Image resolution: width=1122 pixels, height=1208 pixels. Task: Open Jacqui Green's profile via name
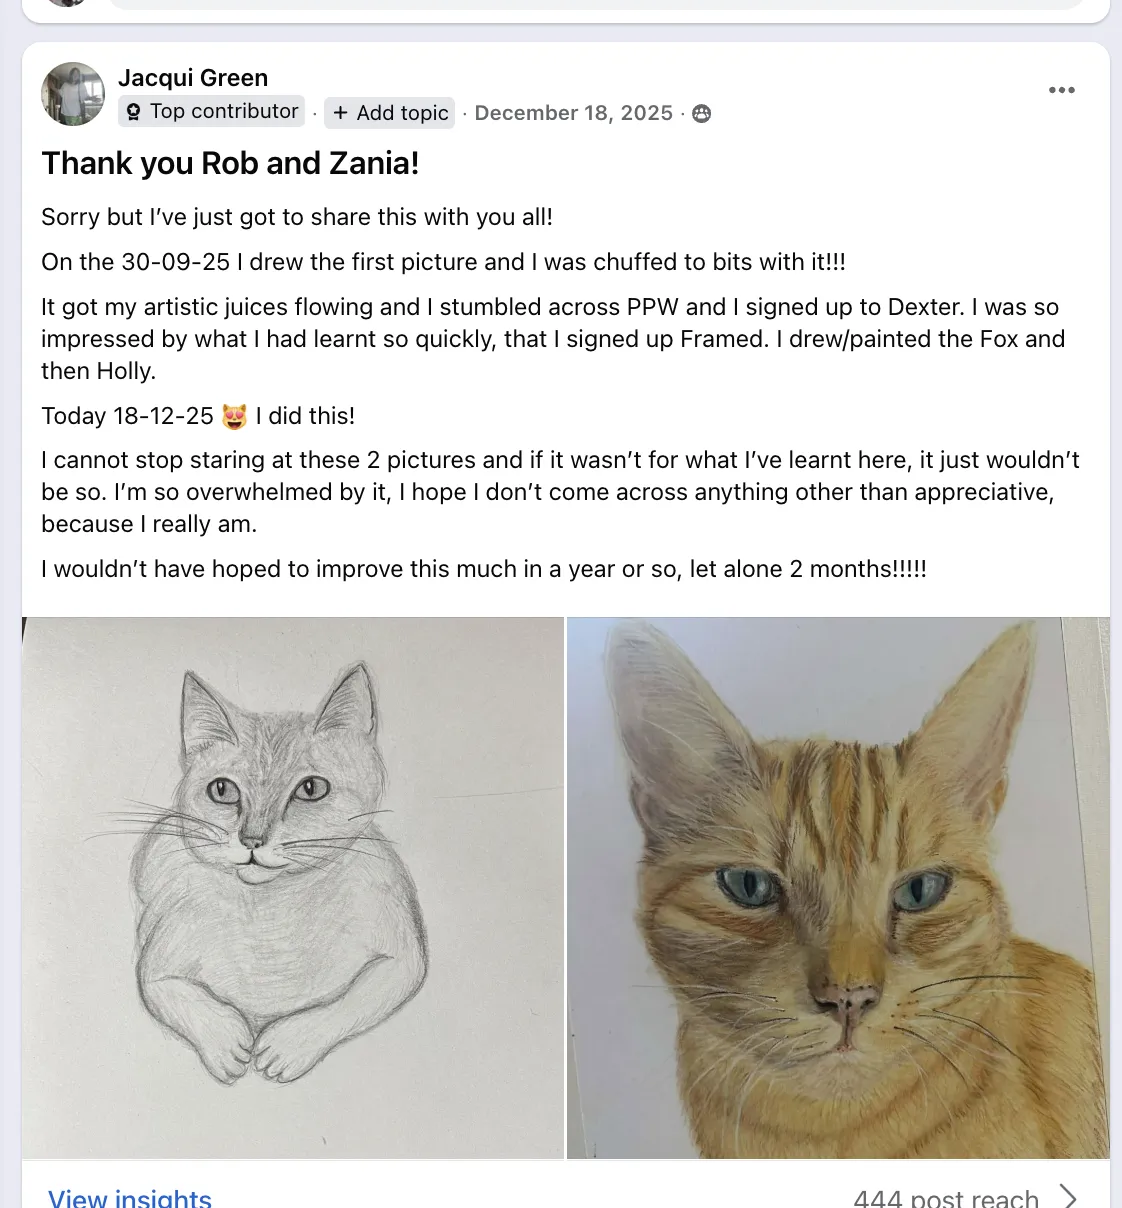click(x=193, y=78)
